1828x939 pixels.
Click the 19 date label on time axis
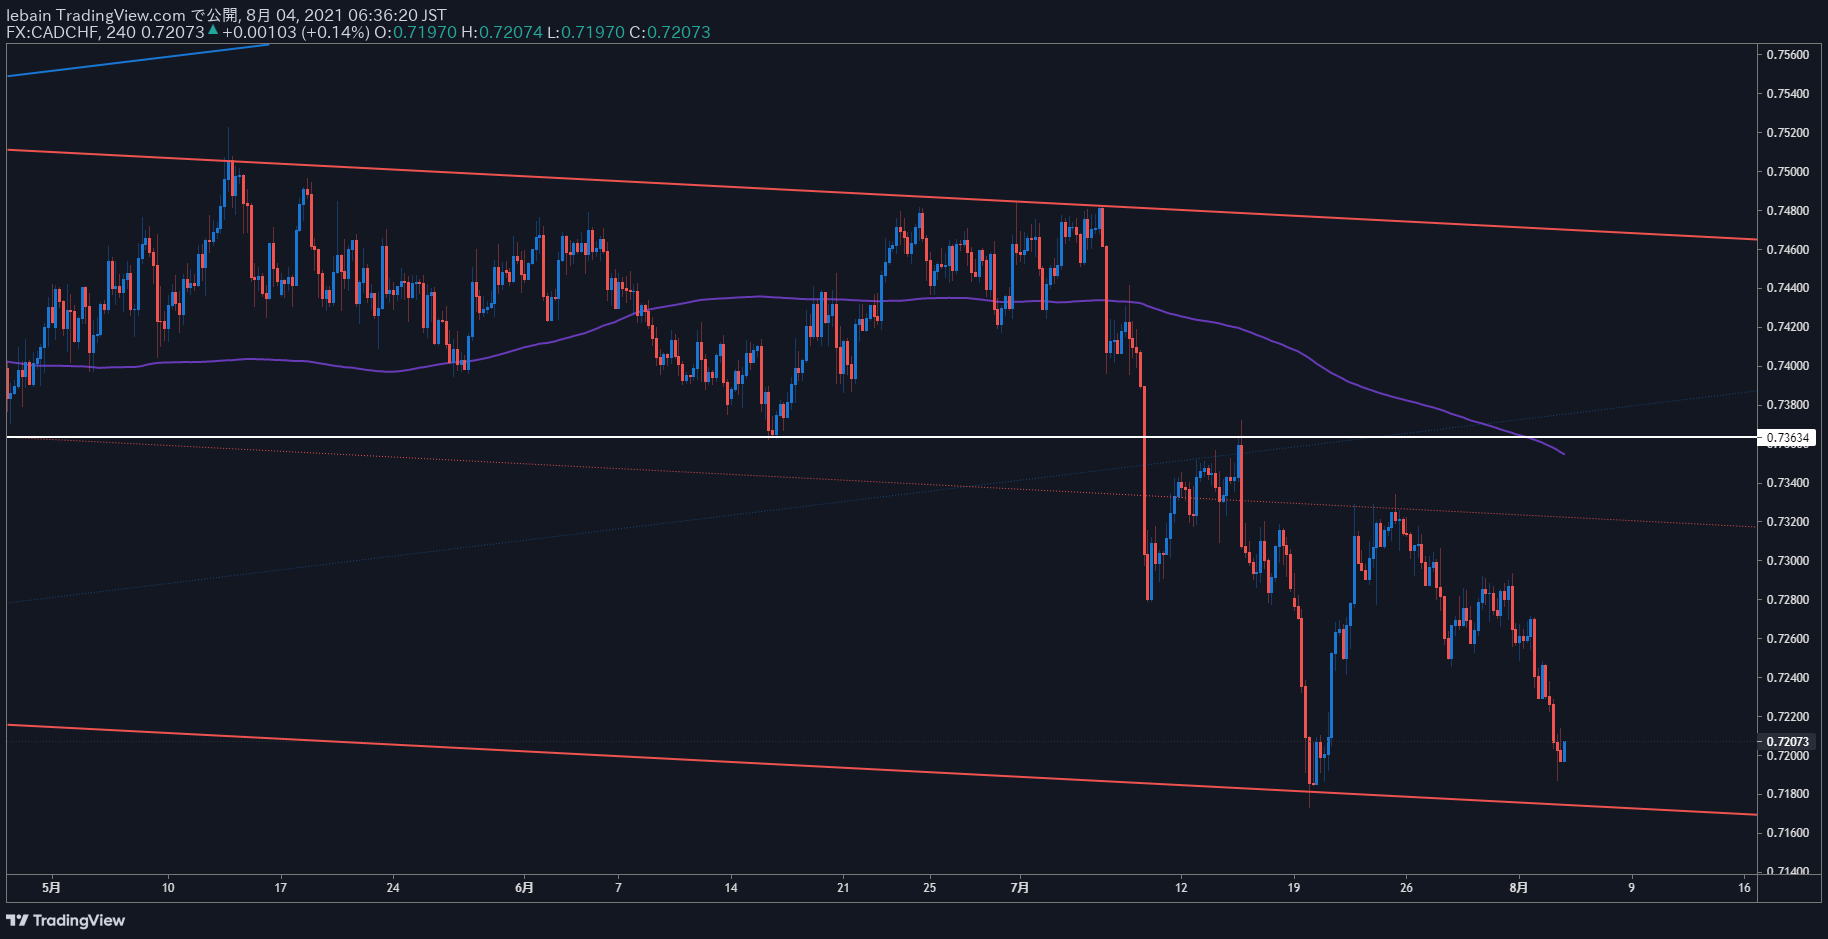(x=1294, y=887)
